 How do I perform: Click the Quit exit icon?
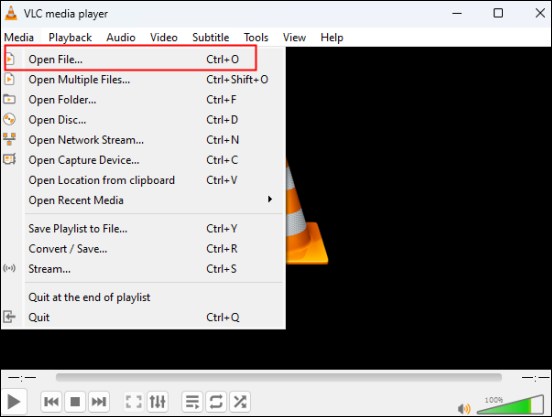pos(9,317)
